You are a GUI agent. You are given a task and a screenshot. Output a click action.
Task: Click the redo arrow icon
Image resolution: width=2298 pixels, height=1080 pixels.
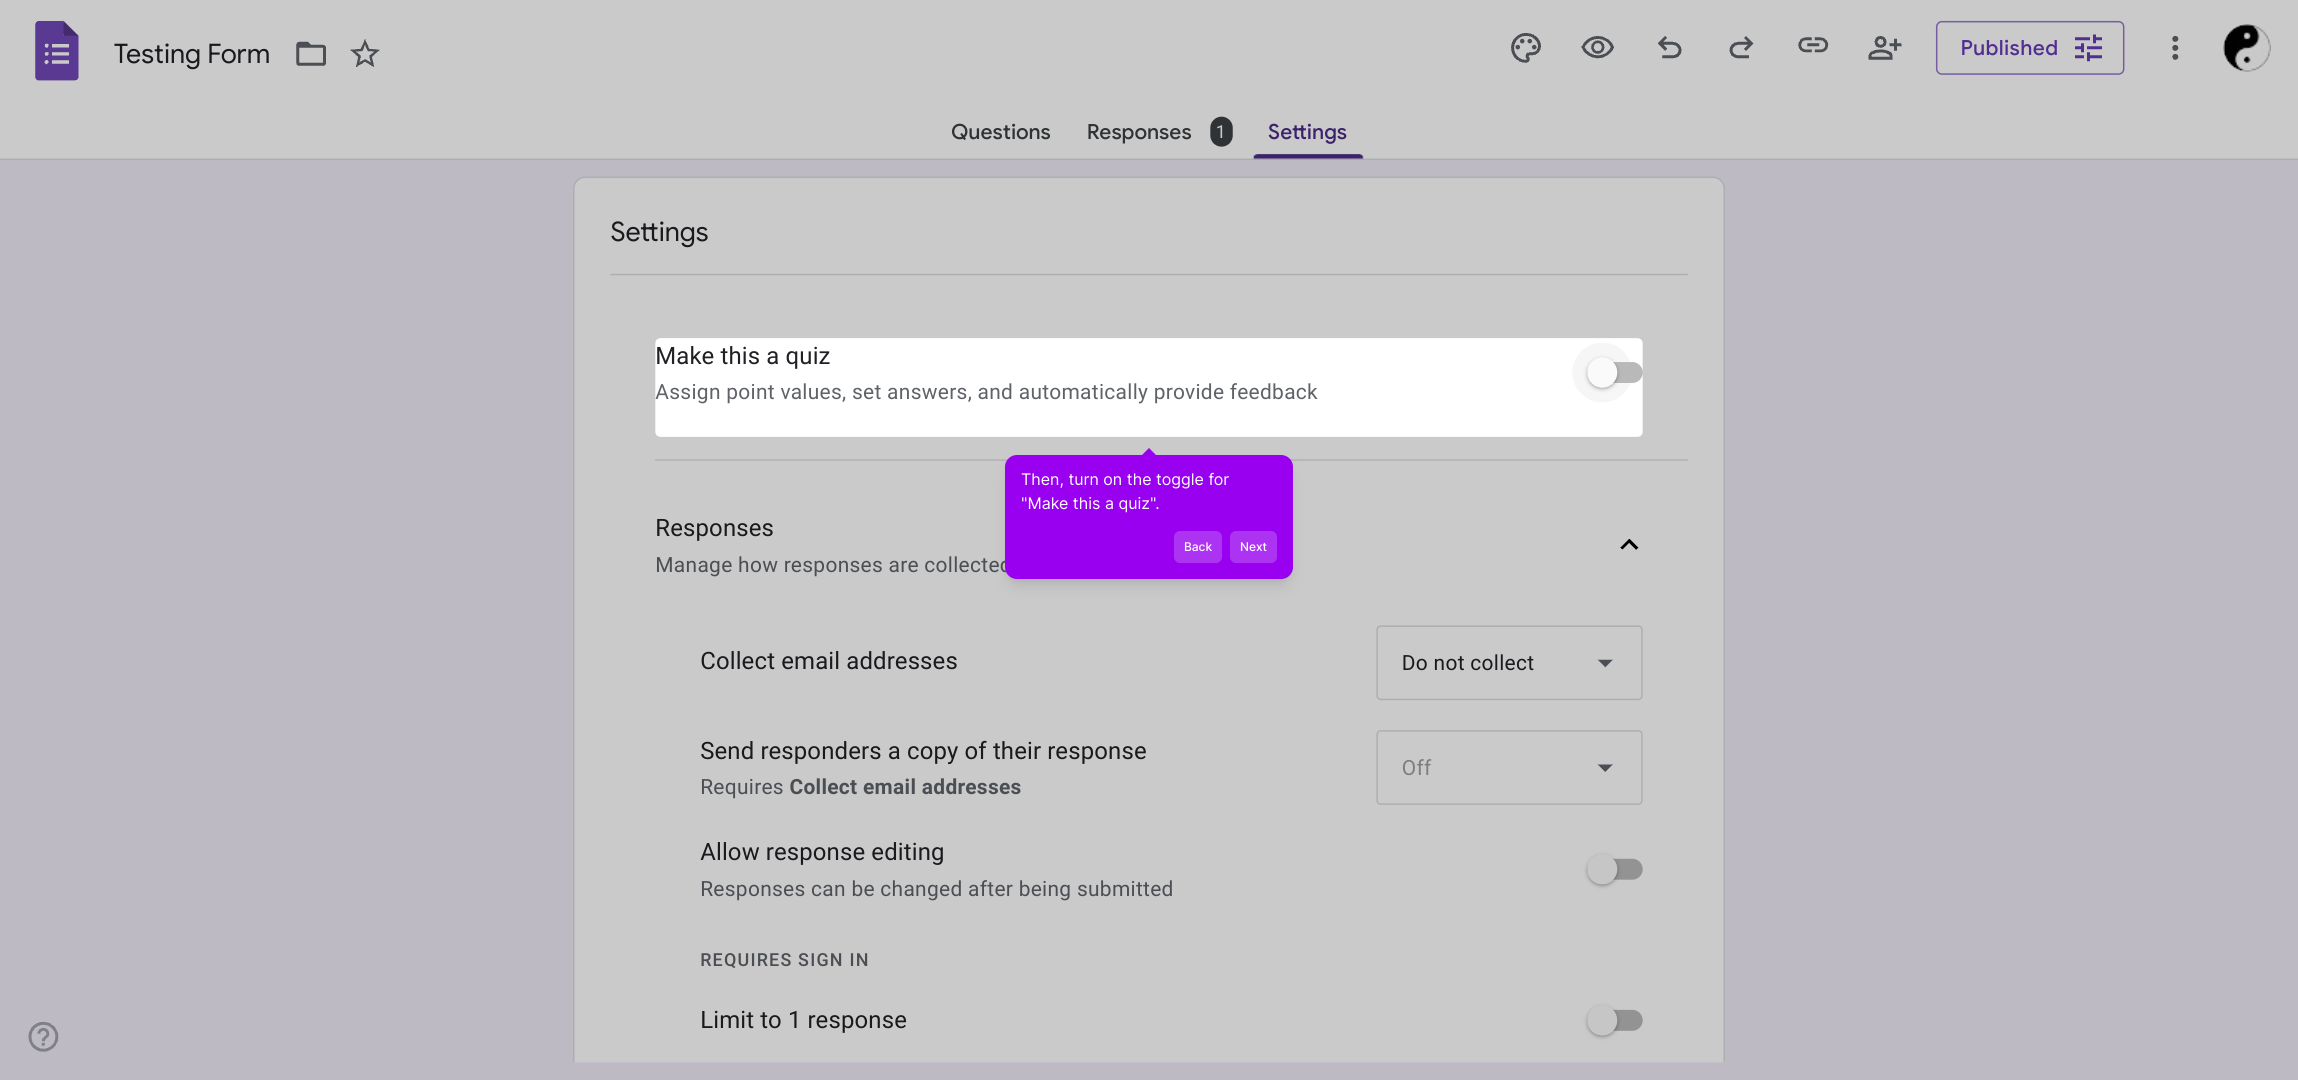click(1741, 48)
